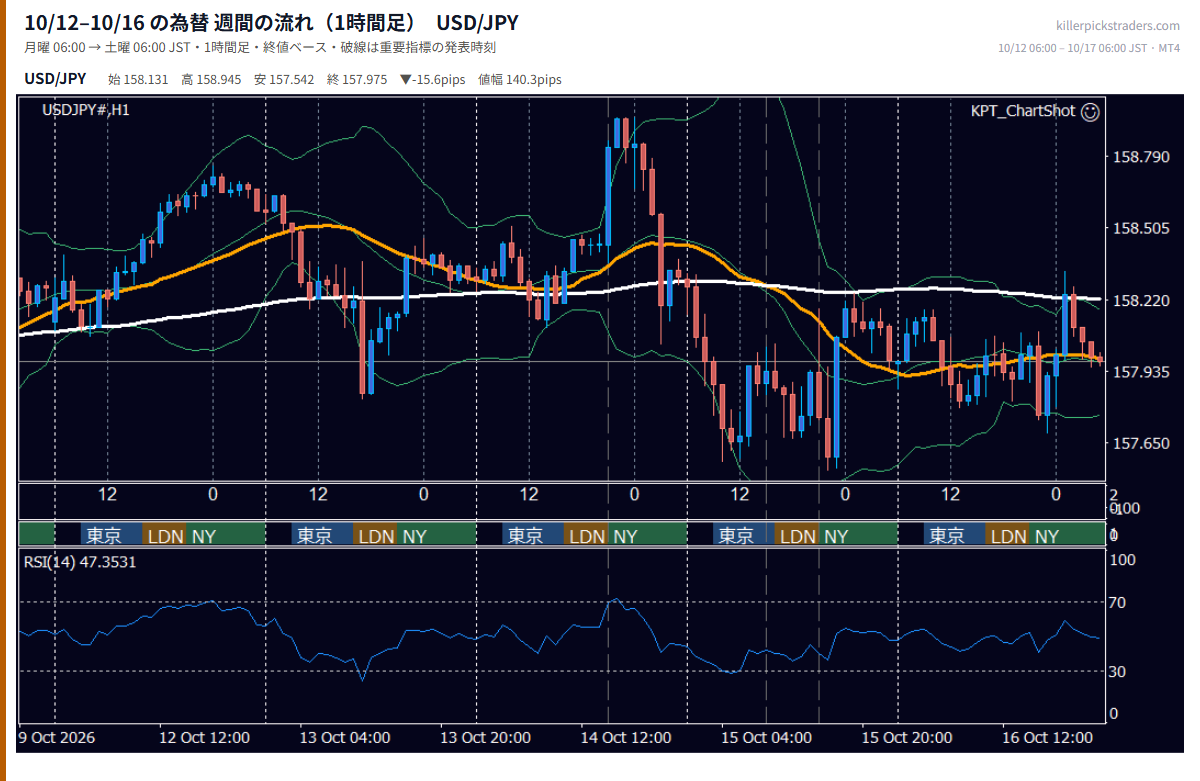1200x781 pixels.
Task: Click the USDJPY#,H1 chart symbol label
Action: click(x=86, y=110)
